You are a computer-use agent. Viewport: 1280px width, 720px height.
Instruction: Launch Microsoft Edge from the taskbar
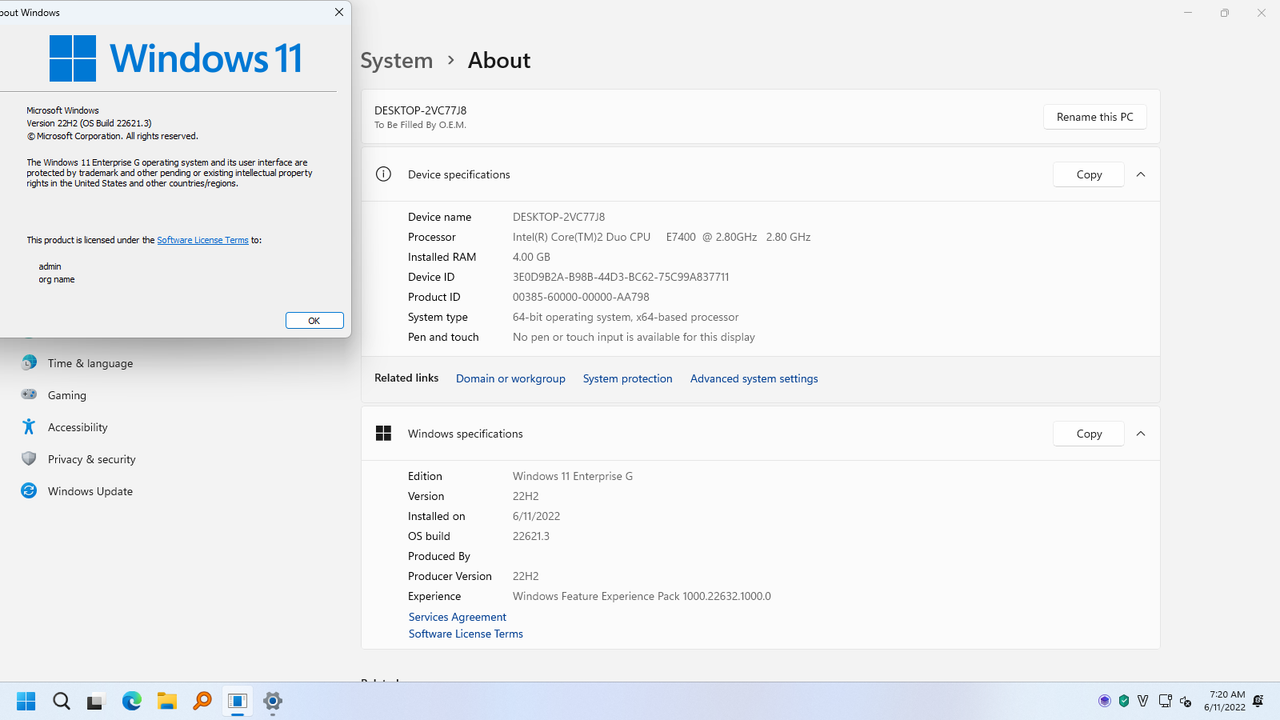pos(132,701)
